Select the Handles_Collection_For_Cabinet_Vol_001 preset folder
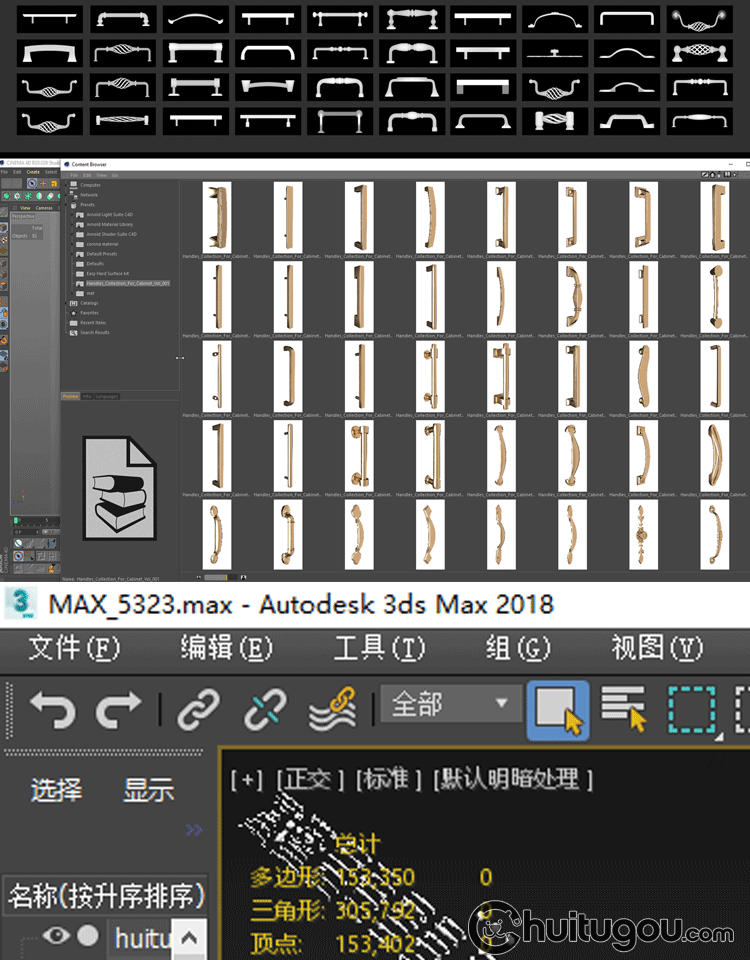 (127, 283)
